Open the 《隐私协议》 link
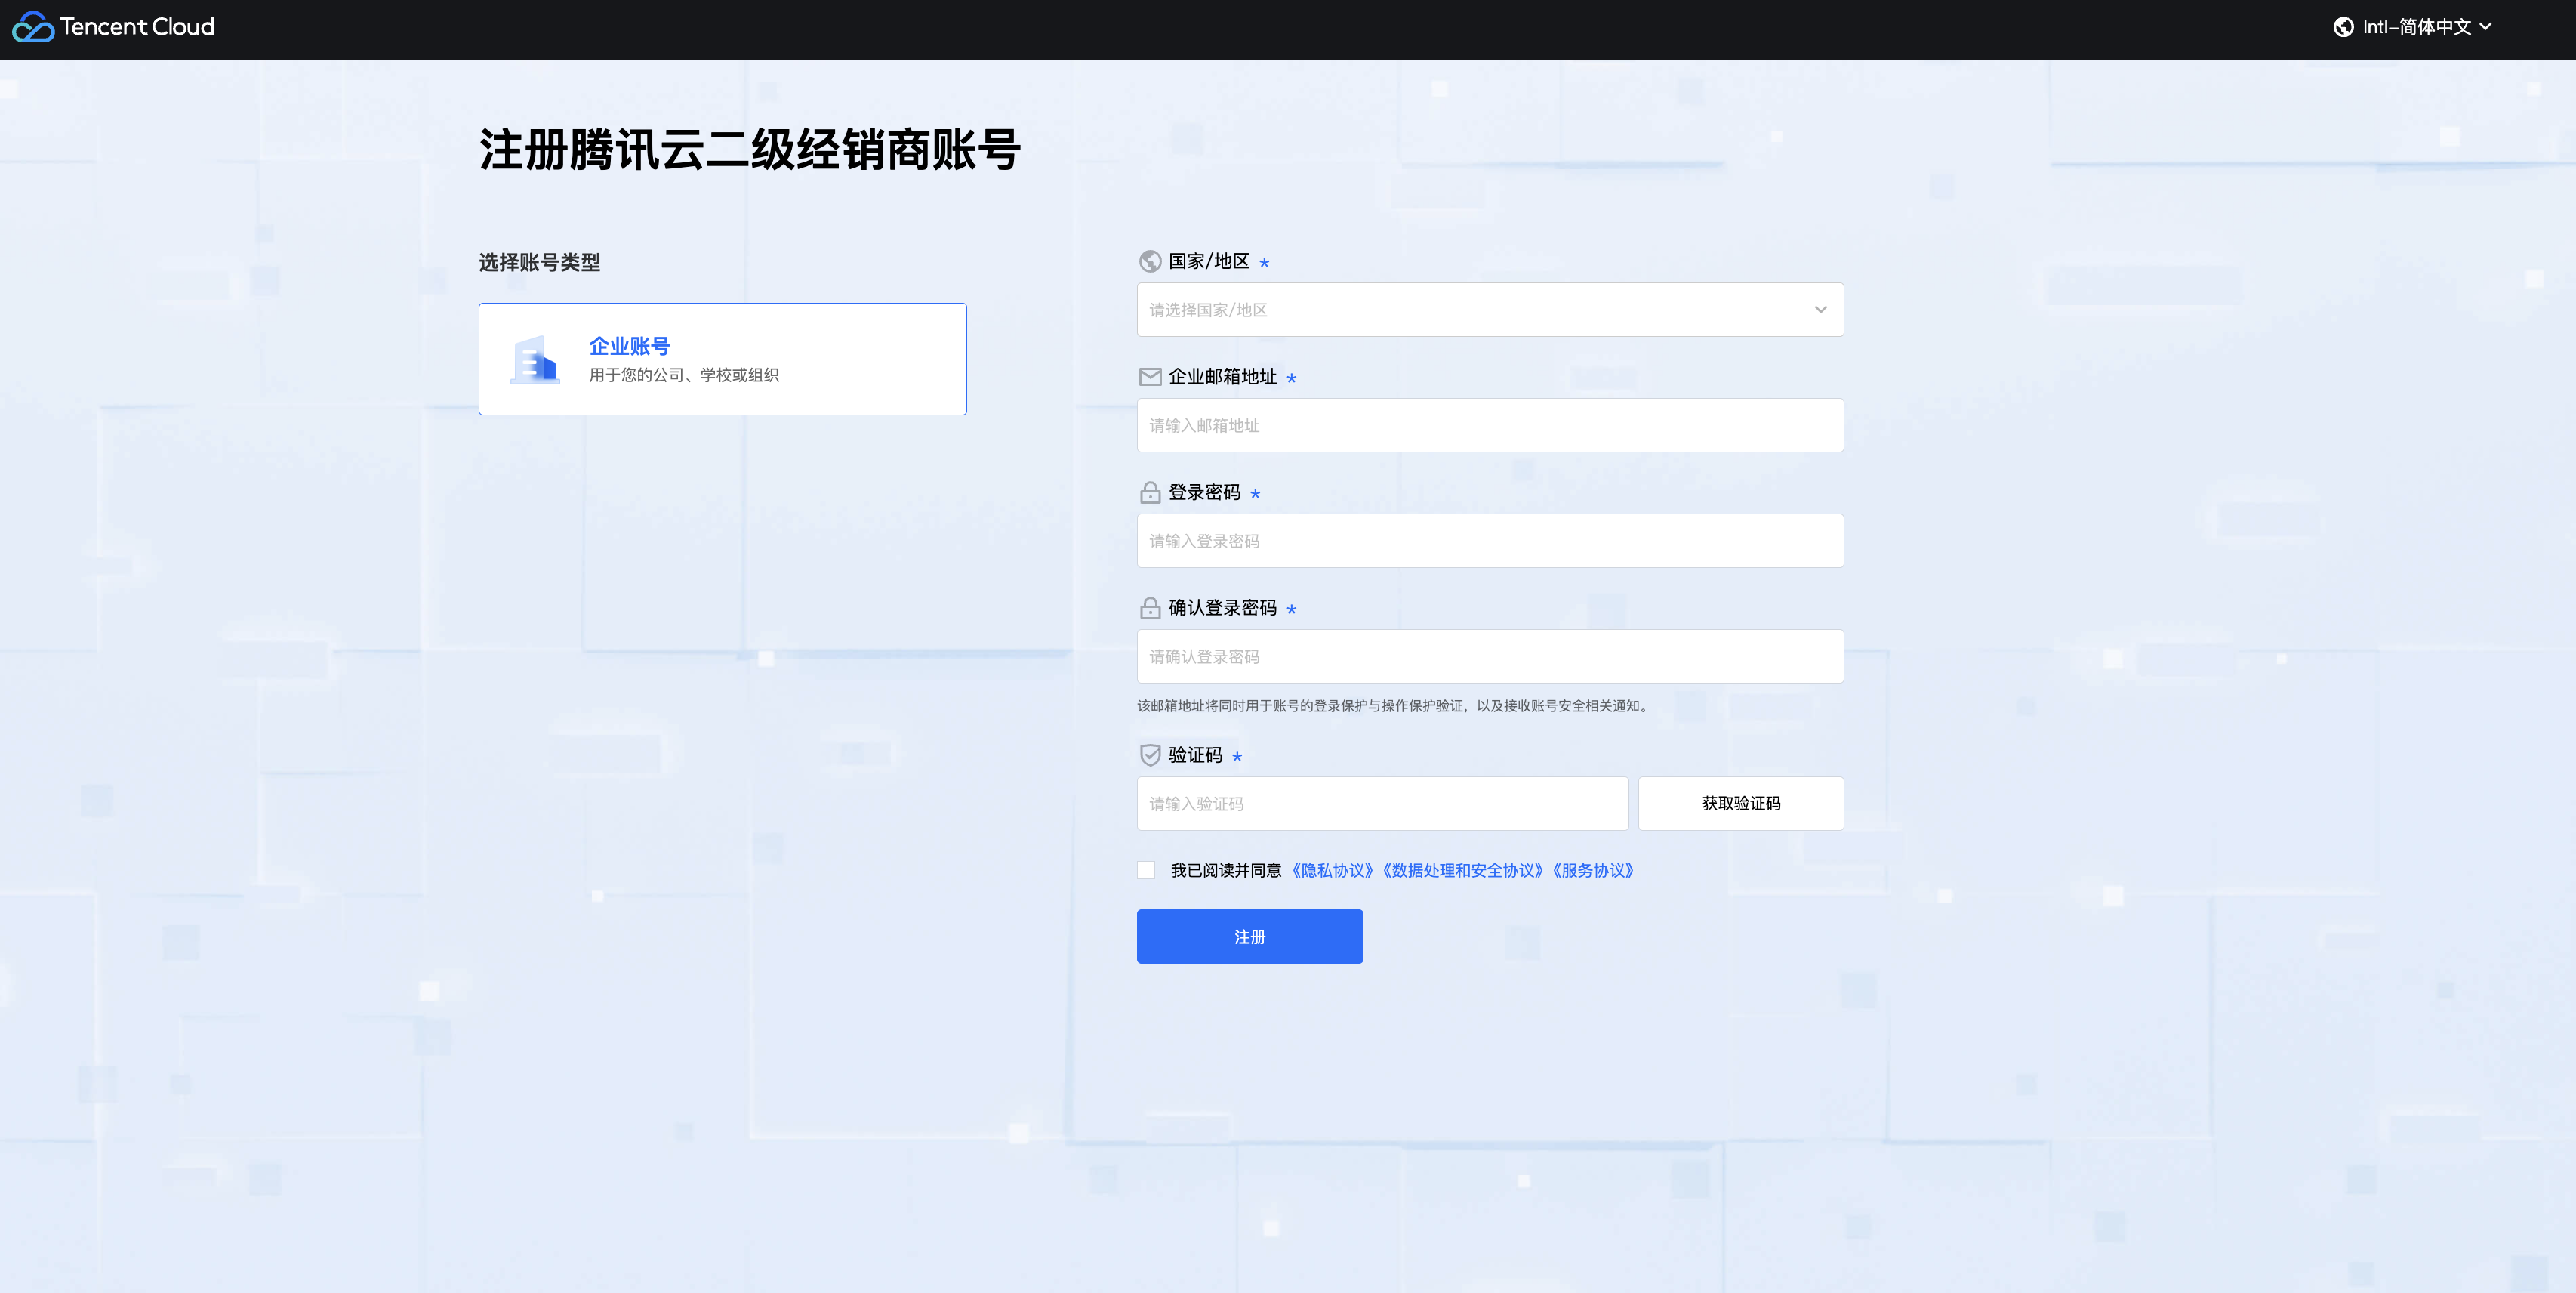Viewport: 2576px width, 1293px height. pyautogui.click(x=1333, y=870)
